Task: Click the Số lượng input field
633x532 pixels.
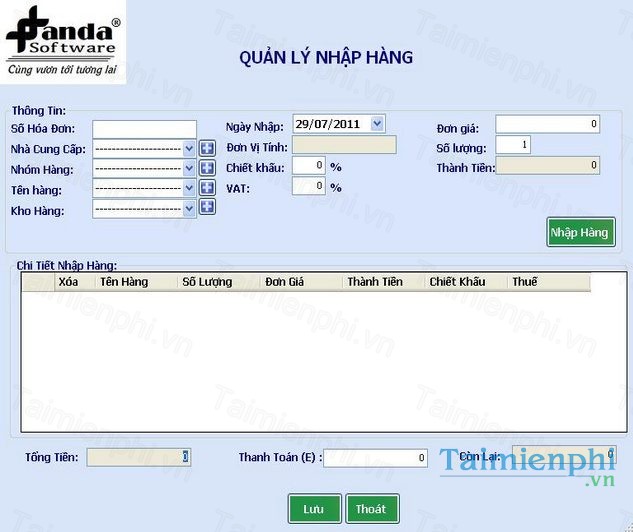Action: [513, 145]
